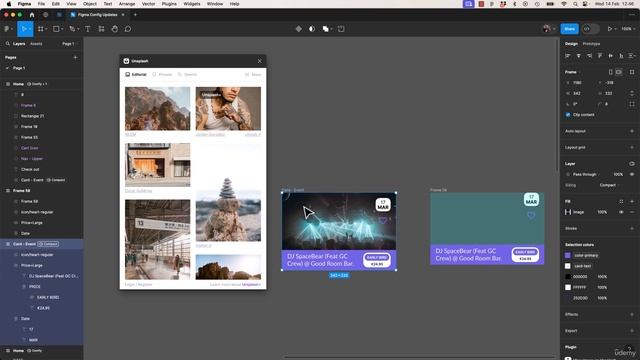The height and width of the screenshot is (360, 640).
Task: Add a layout grid with plus
Action: click(x=632, y=147)
